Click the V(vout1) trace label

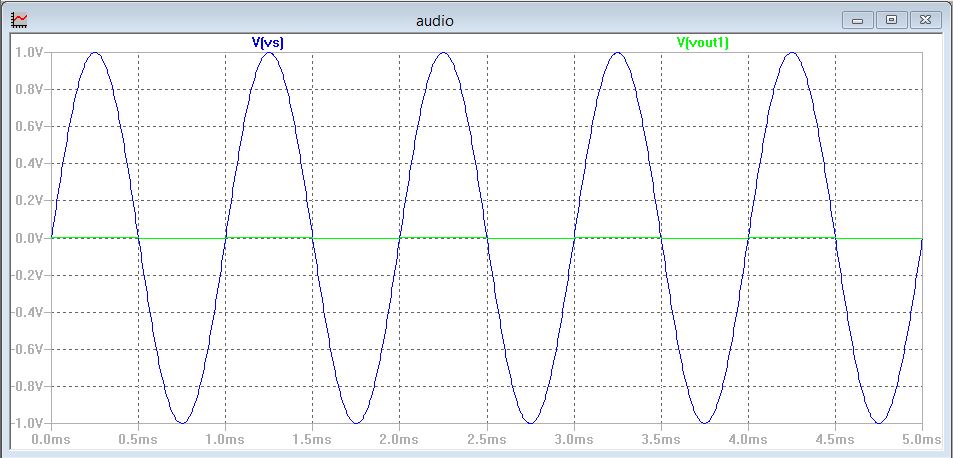[x=703, y=43]
